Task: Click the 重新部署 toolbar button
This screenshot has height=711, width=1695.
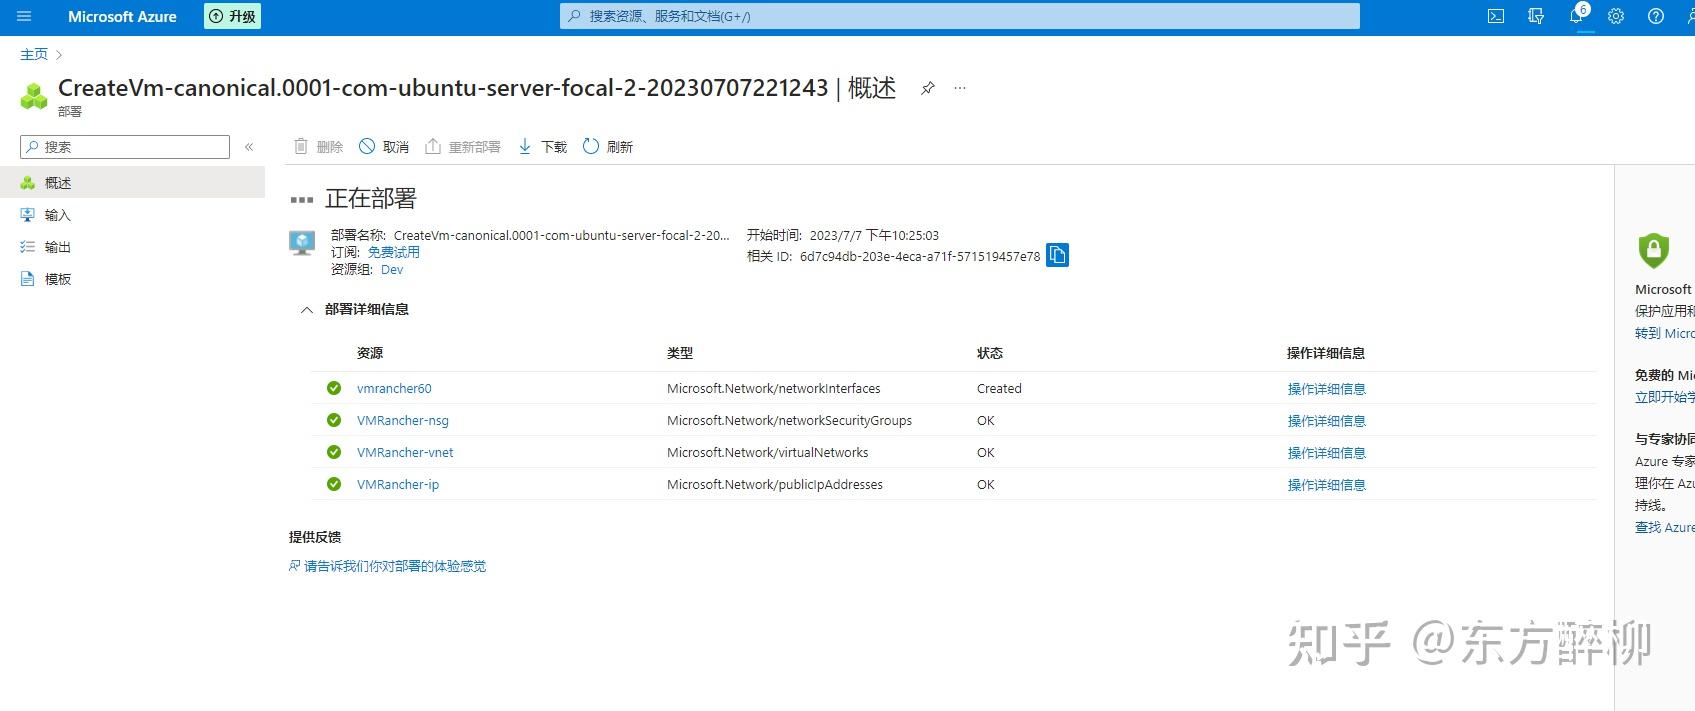Action: click(x=463, y=147)
